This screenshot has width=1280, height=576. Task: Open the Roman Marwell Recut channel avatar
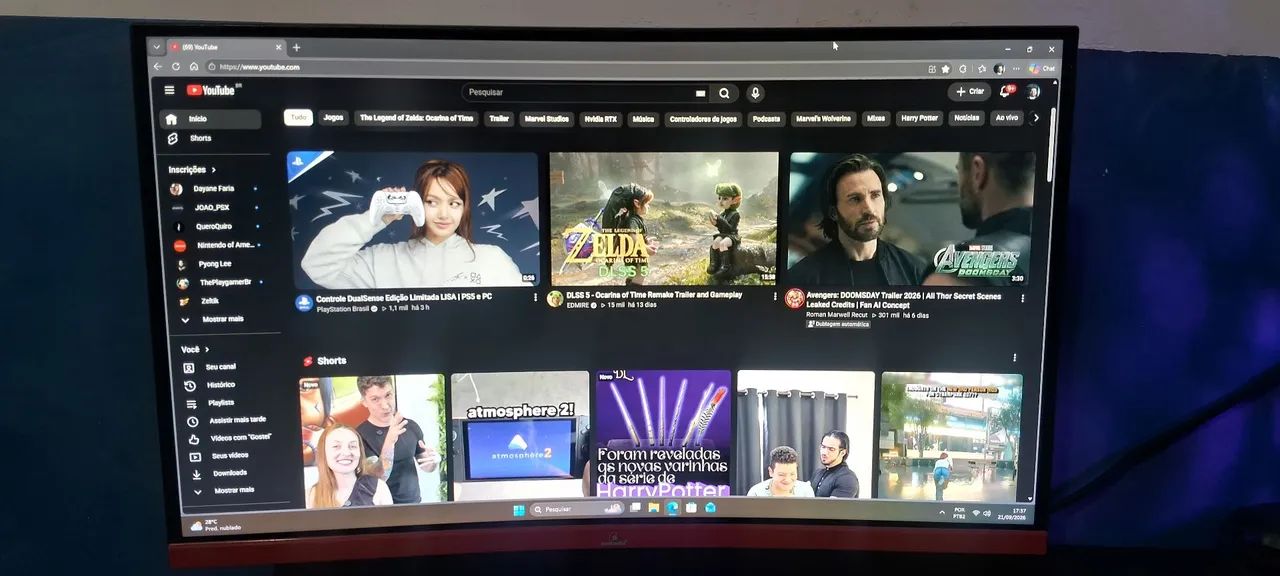(795, 299)
